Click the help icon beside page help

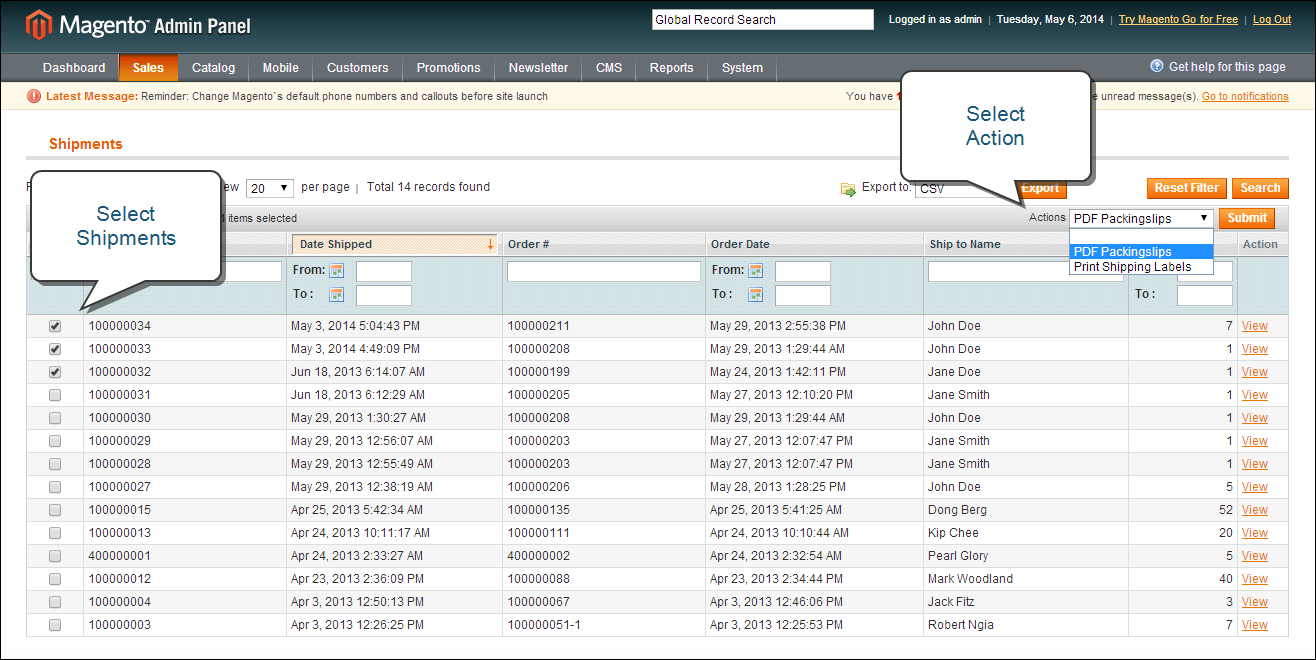(1157, 66)
